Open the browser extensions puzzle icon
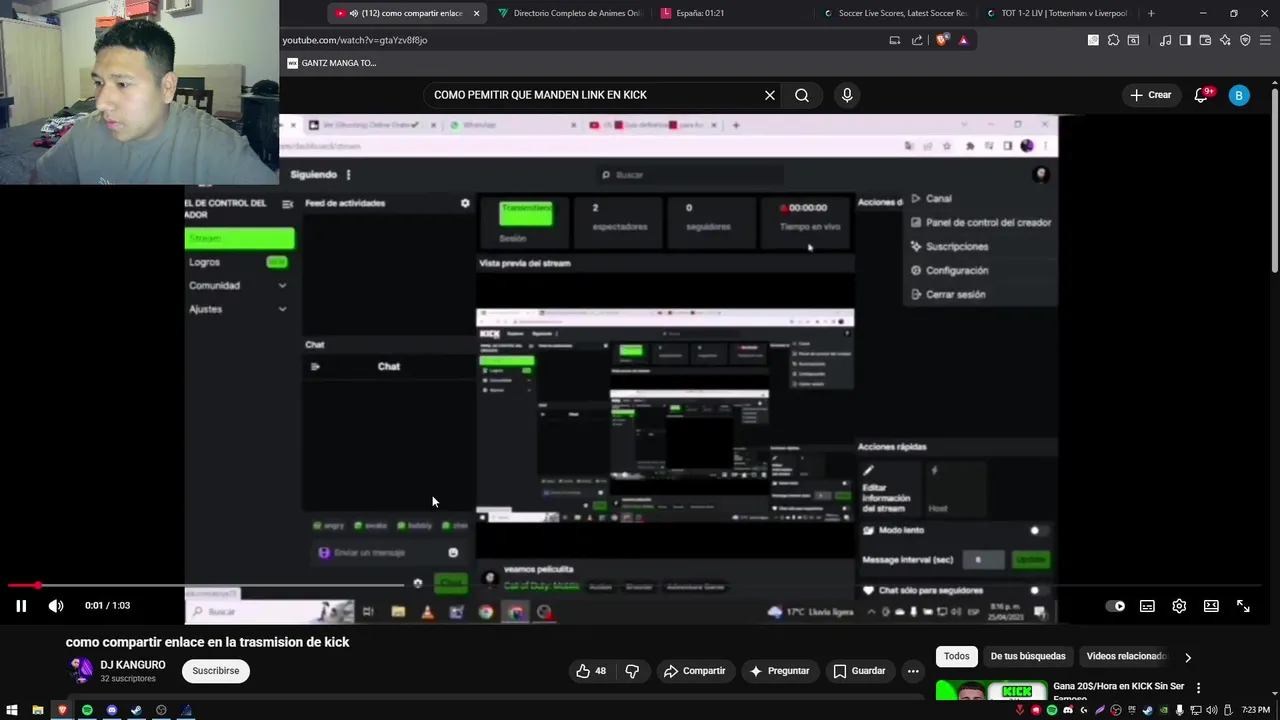 point(1113,40)
